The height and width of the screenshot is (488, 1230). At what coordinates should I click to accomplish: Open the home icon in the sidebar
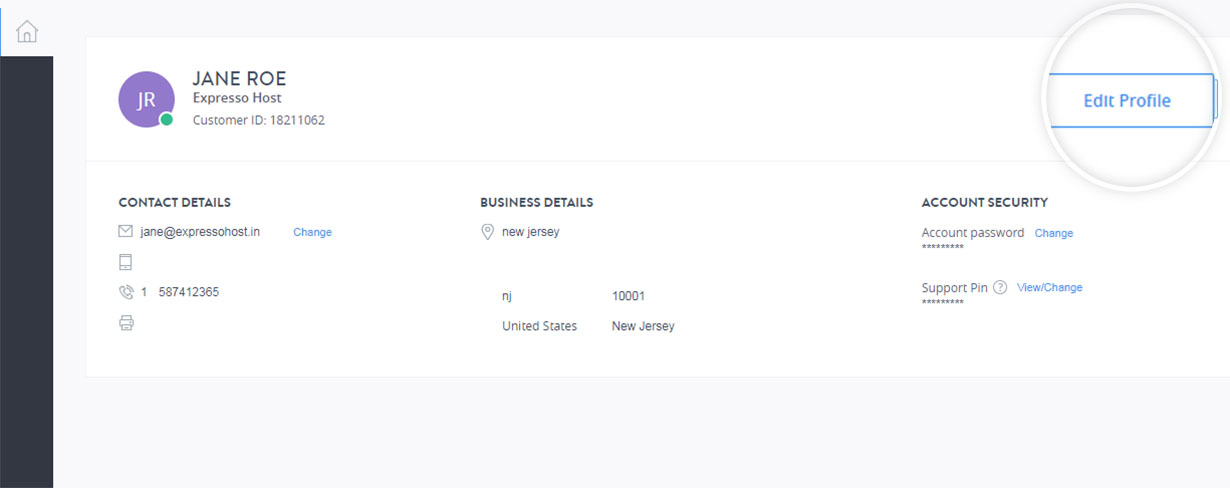point(27,31)
